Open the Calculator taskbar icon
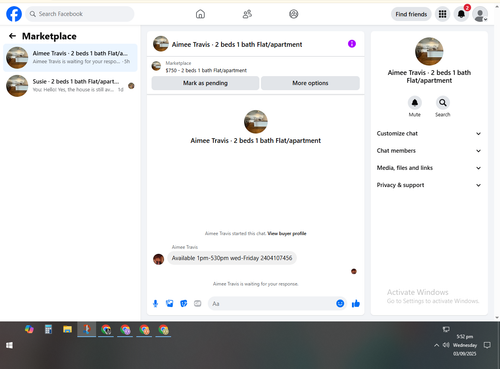This screenshot has height=369, width=500. [x=48, y=329]
